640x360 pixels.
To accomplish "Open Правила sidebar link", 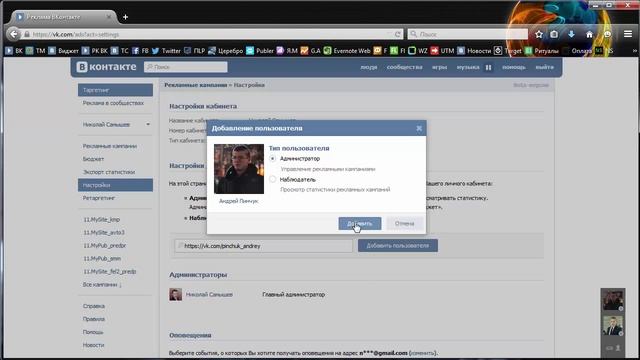I will (93, 319).
